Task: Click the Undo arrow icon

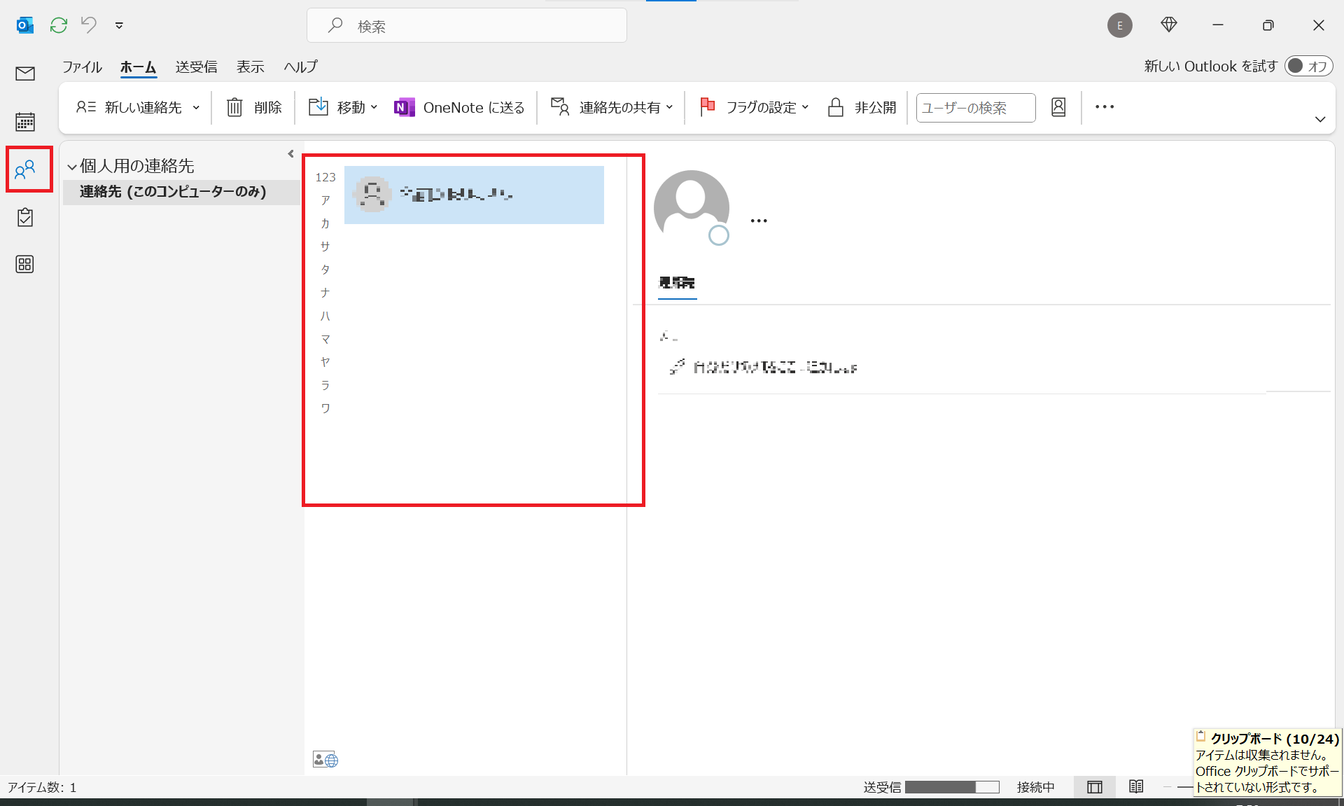Action: point(89,25)
